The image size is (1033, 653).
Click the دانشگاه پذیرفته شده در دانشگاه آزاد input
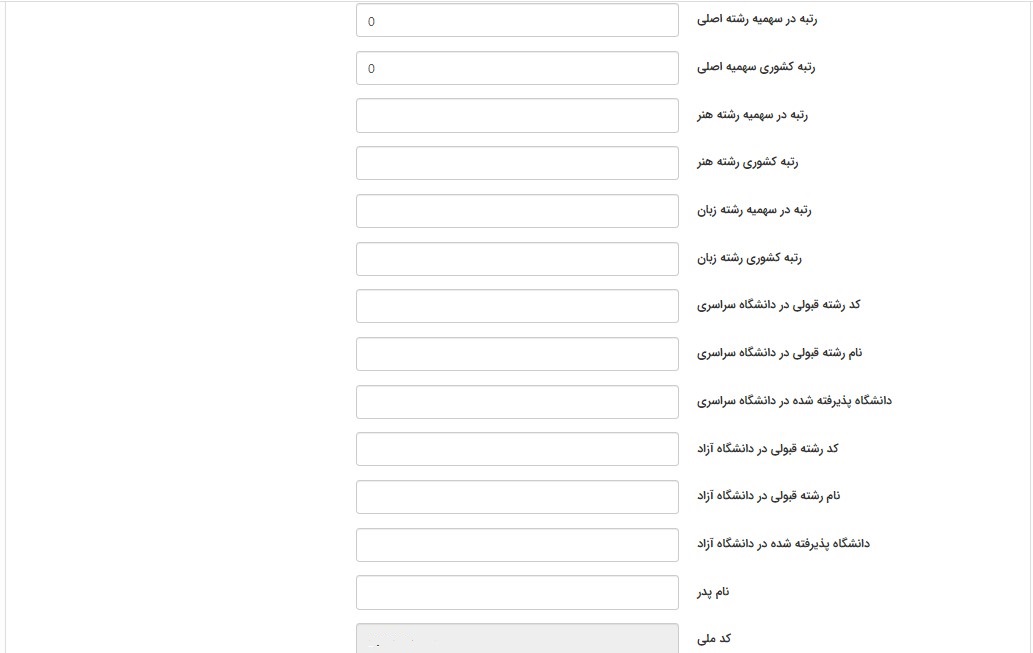(x=517, y=545)
